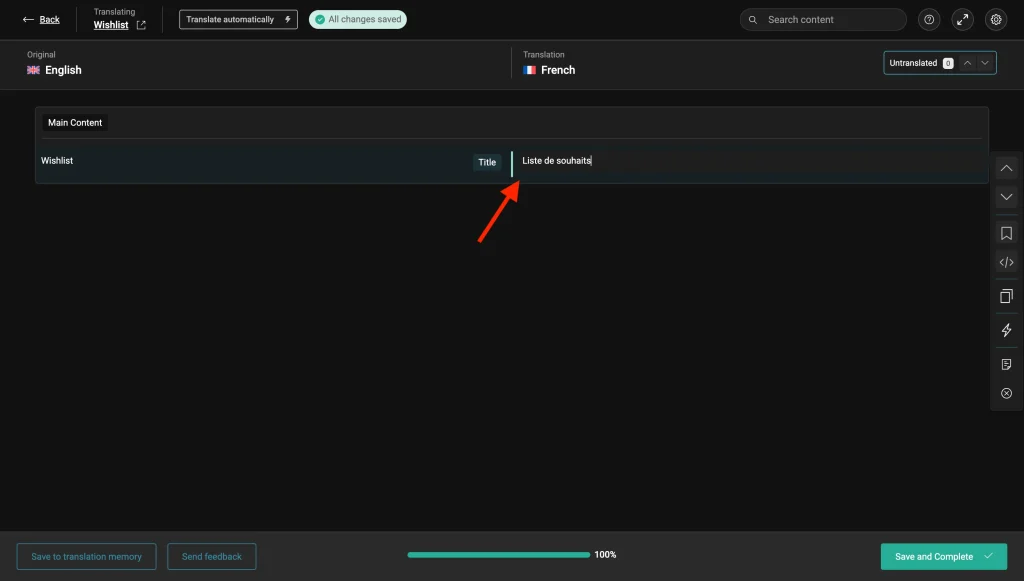Click the search content field
The height and width of the screenshot is (581, 1024).
(822, 19)
